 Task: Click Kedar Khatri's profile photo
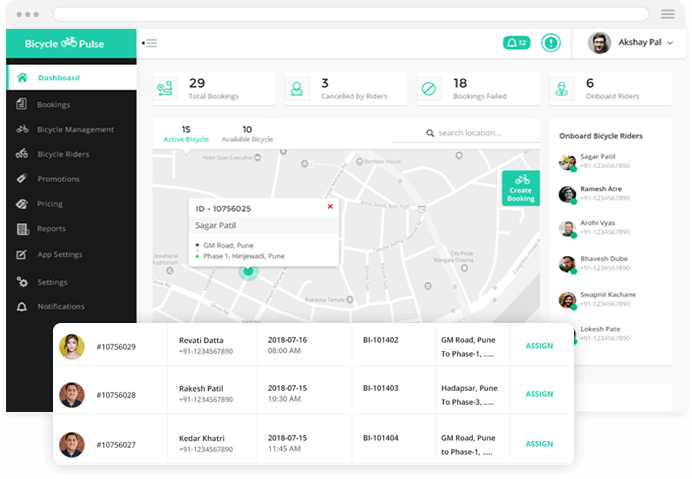(71, 445)
